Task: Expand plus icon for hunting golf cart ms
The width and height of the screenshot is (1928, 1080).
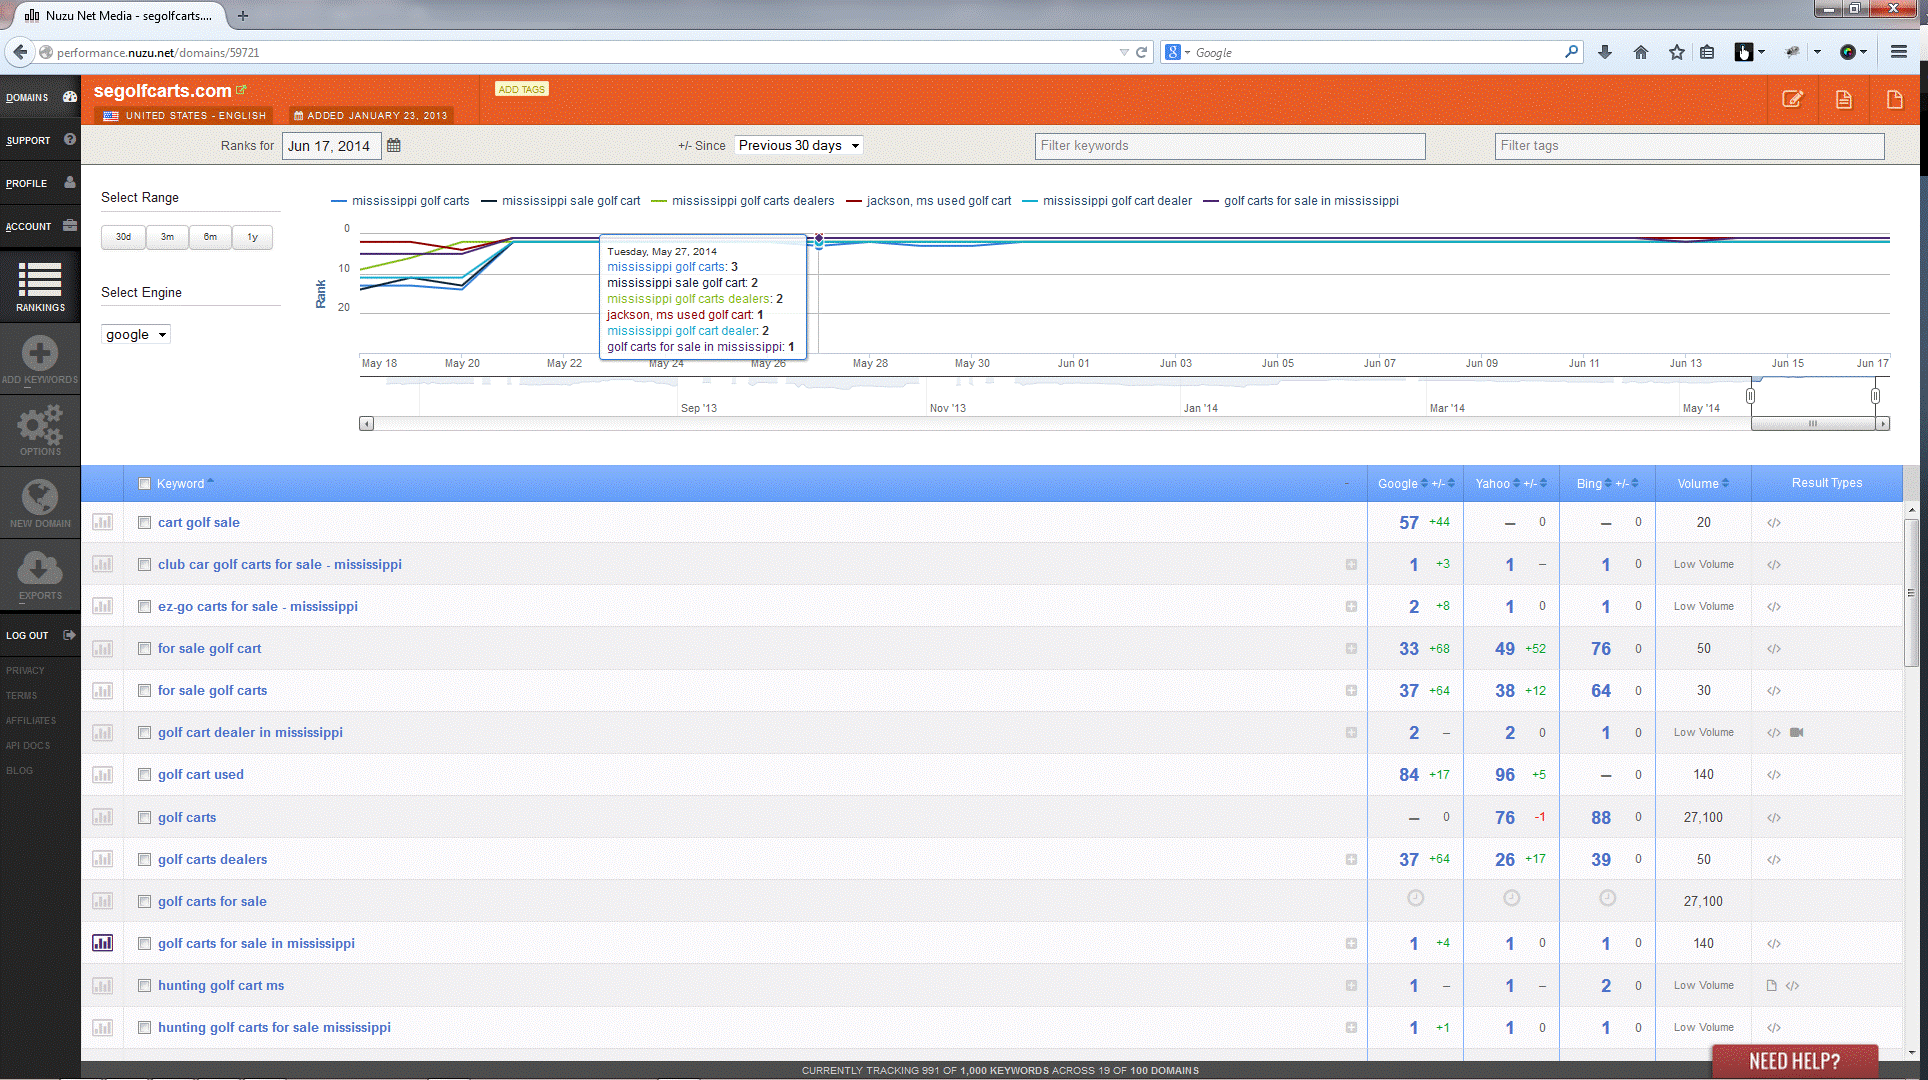Action: (1351, 986)
